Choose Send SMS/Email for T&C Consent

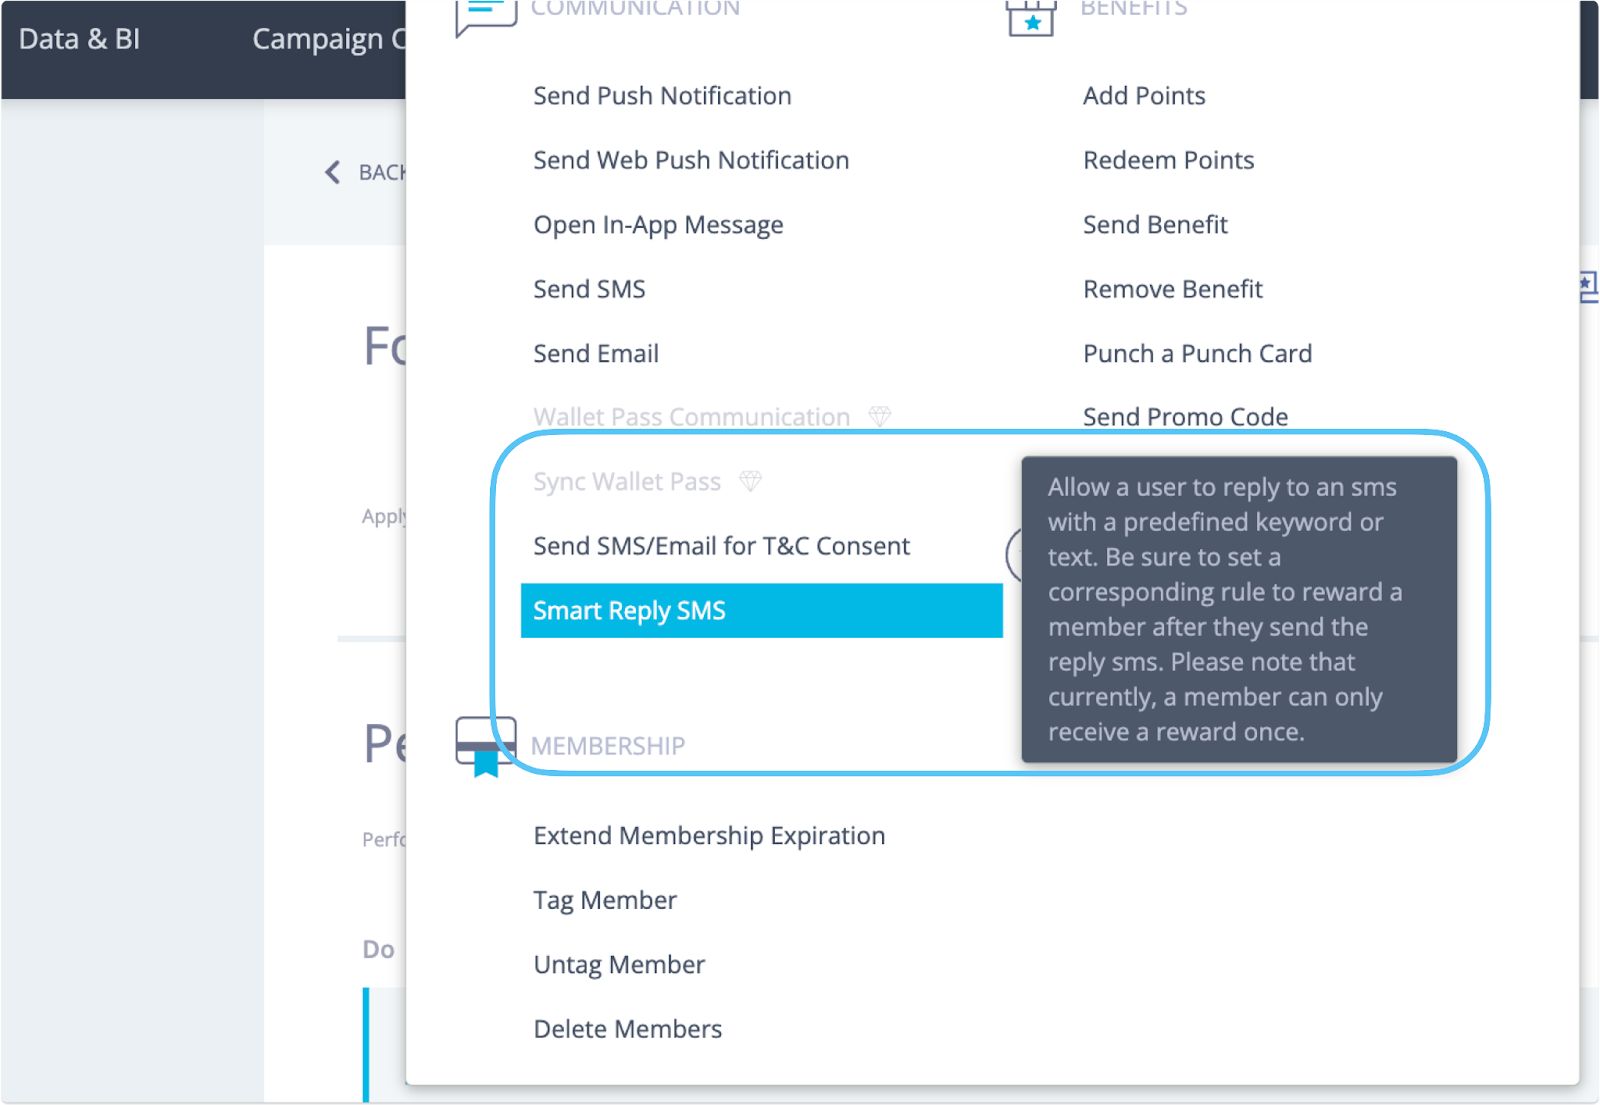pos(721,546)
